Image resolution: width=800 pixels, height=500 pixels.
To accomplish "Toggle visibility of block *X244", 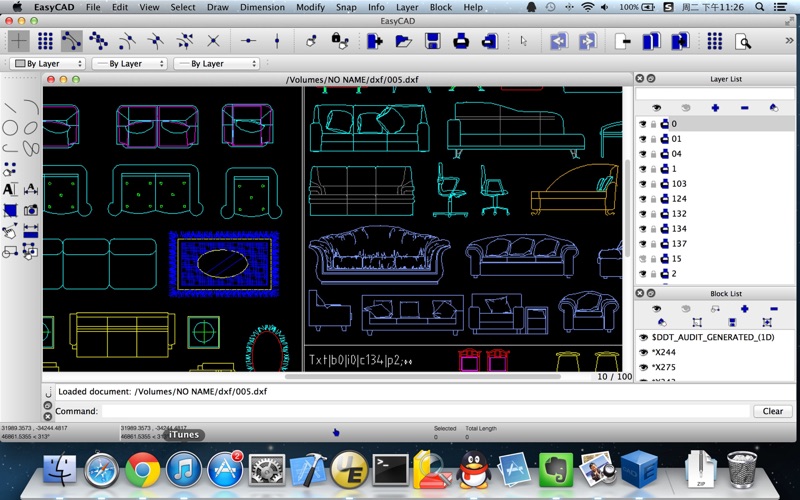I will pyautogui.click(x=643, y=353).
